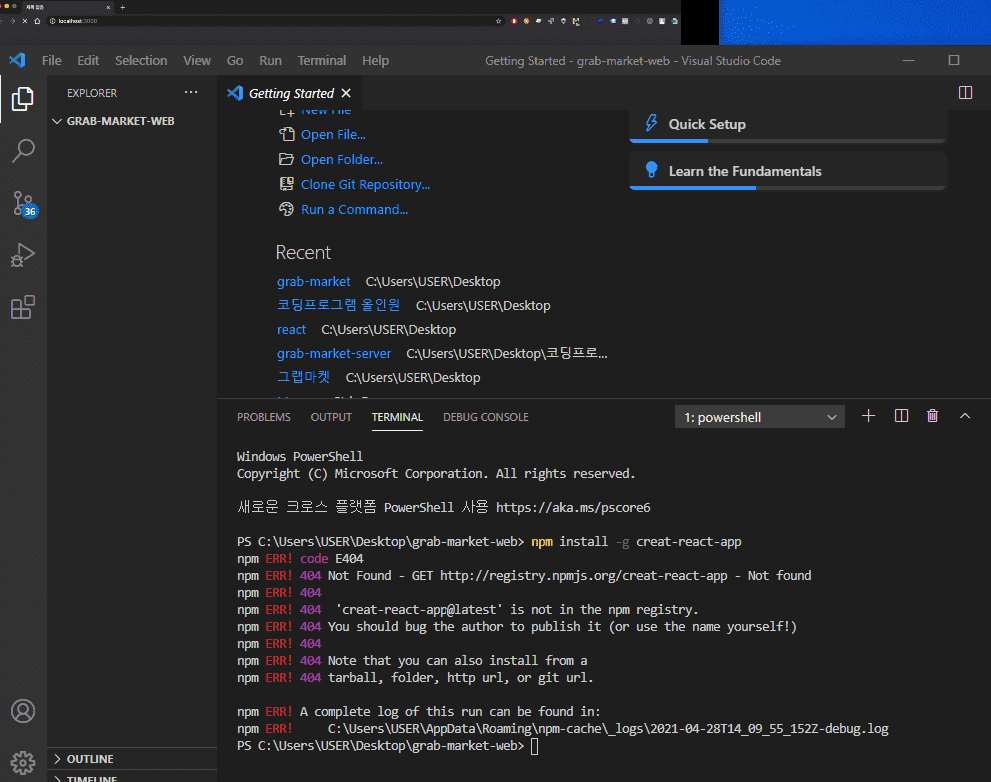
Task: Open Explorer views and more actions ellipsis
Action: [x=191, y=92]
